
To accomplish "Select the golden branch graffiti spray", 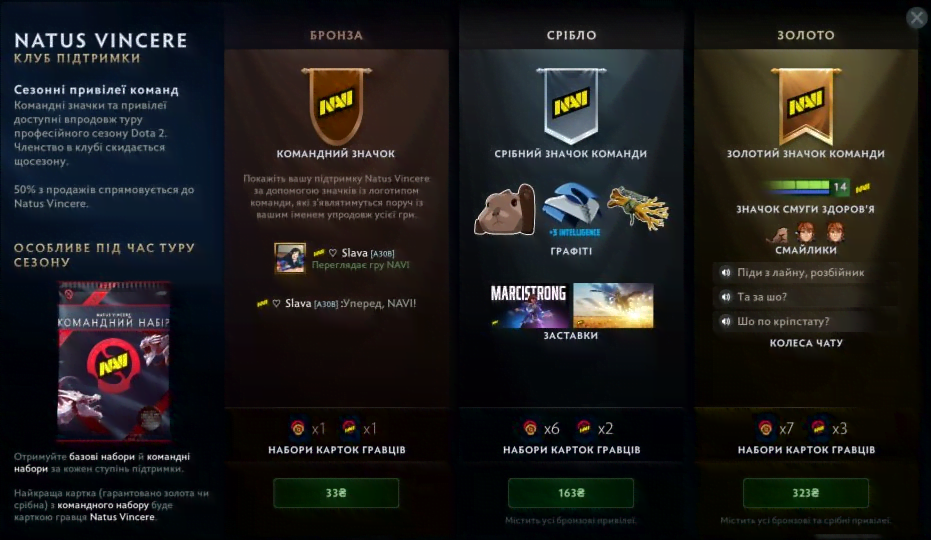I will 638,209.
